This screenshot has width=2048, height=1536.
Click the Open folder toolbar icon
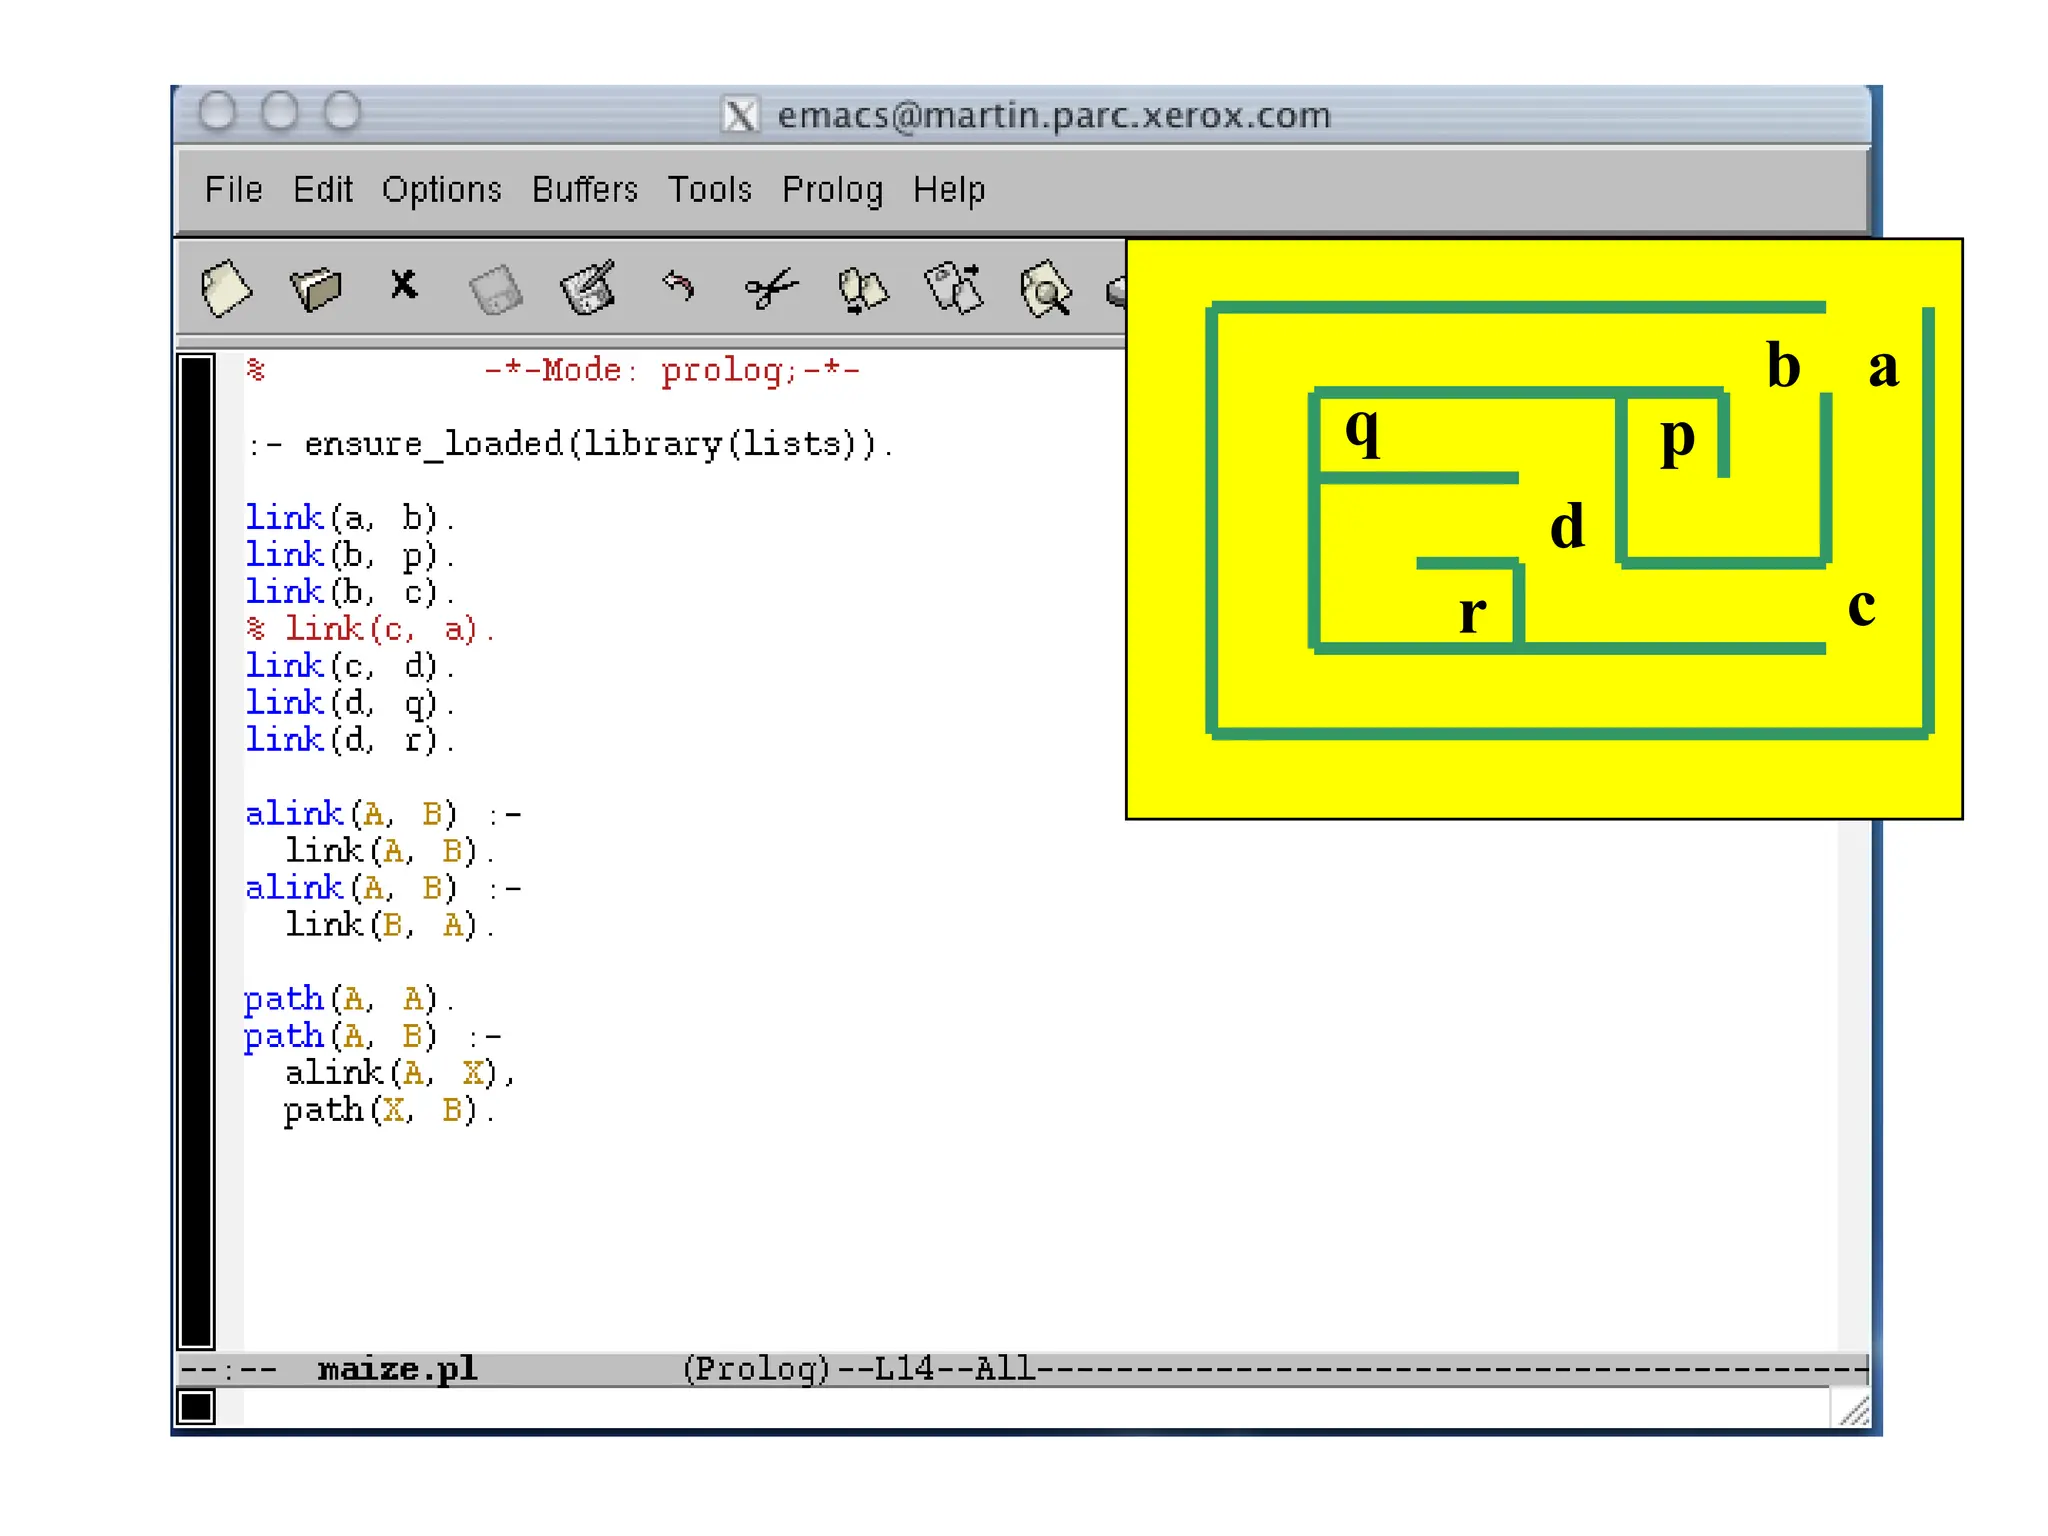point(316,290)
